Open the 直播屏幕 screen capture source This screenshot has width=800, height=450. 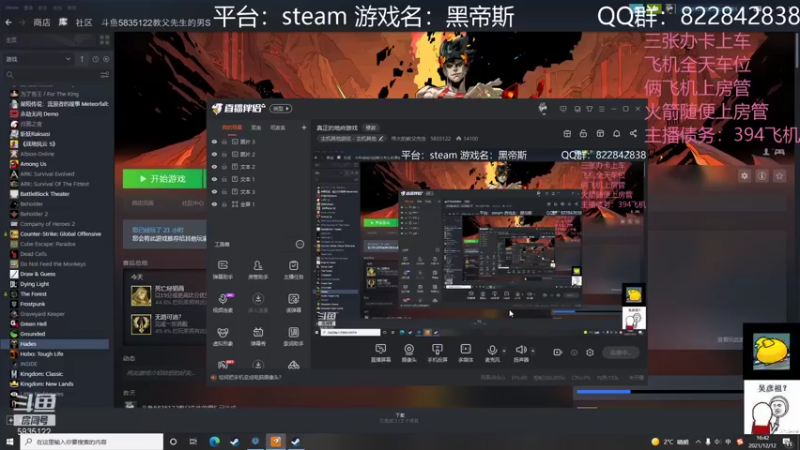[381, 353]
